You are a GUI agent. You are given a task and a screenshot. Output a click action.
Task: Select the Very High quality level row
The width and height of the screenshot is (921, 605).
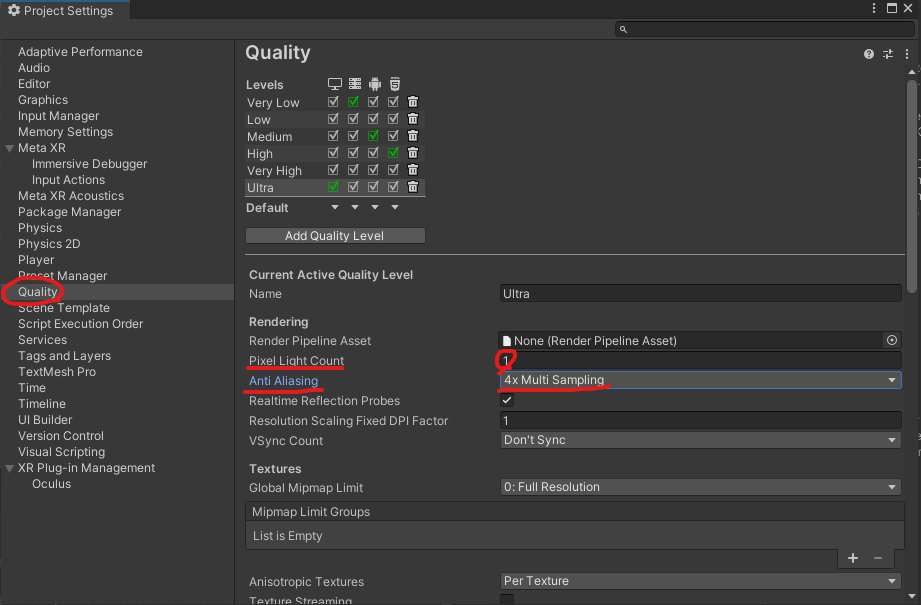pos(274,170)
